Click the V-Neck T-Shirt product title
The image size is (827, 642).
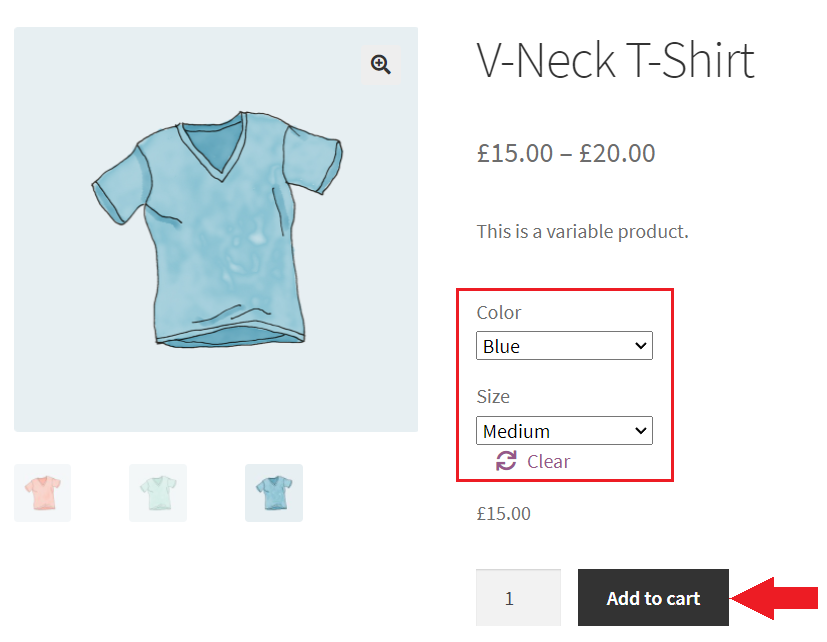[x=615, y=61]
